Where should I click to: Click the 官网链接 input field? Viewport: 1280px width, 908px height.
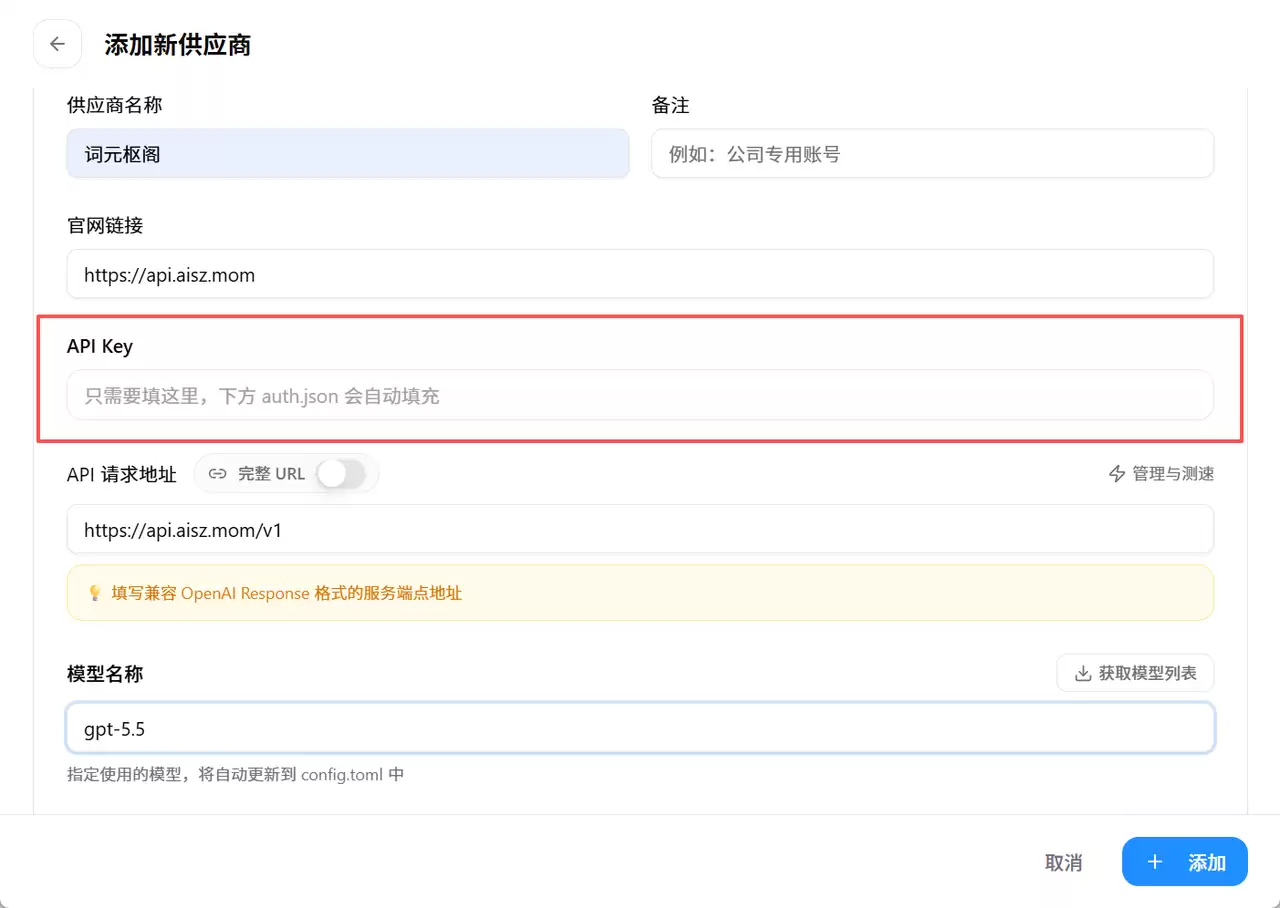[640, 274]
